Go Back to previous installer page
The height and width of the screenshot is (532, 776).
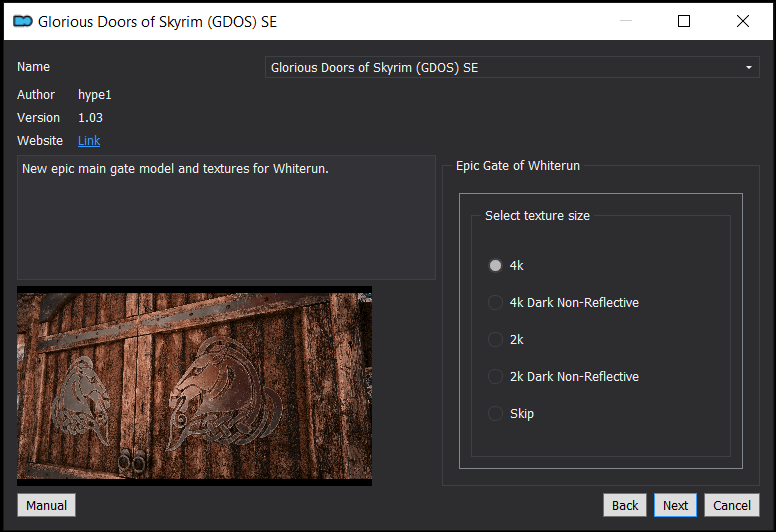pos(625,505)
